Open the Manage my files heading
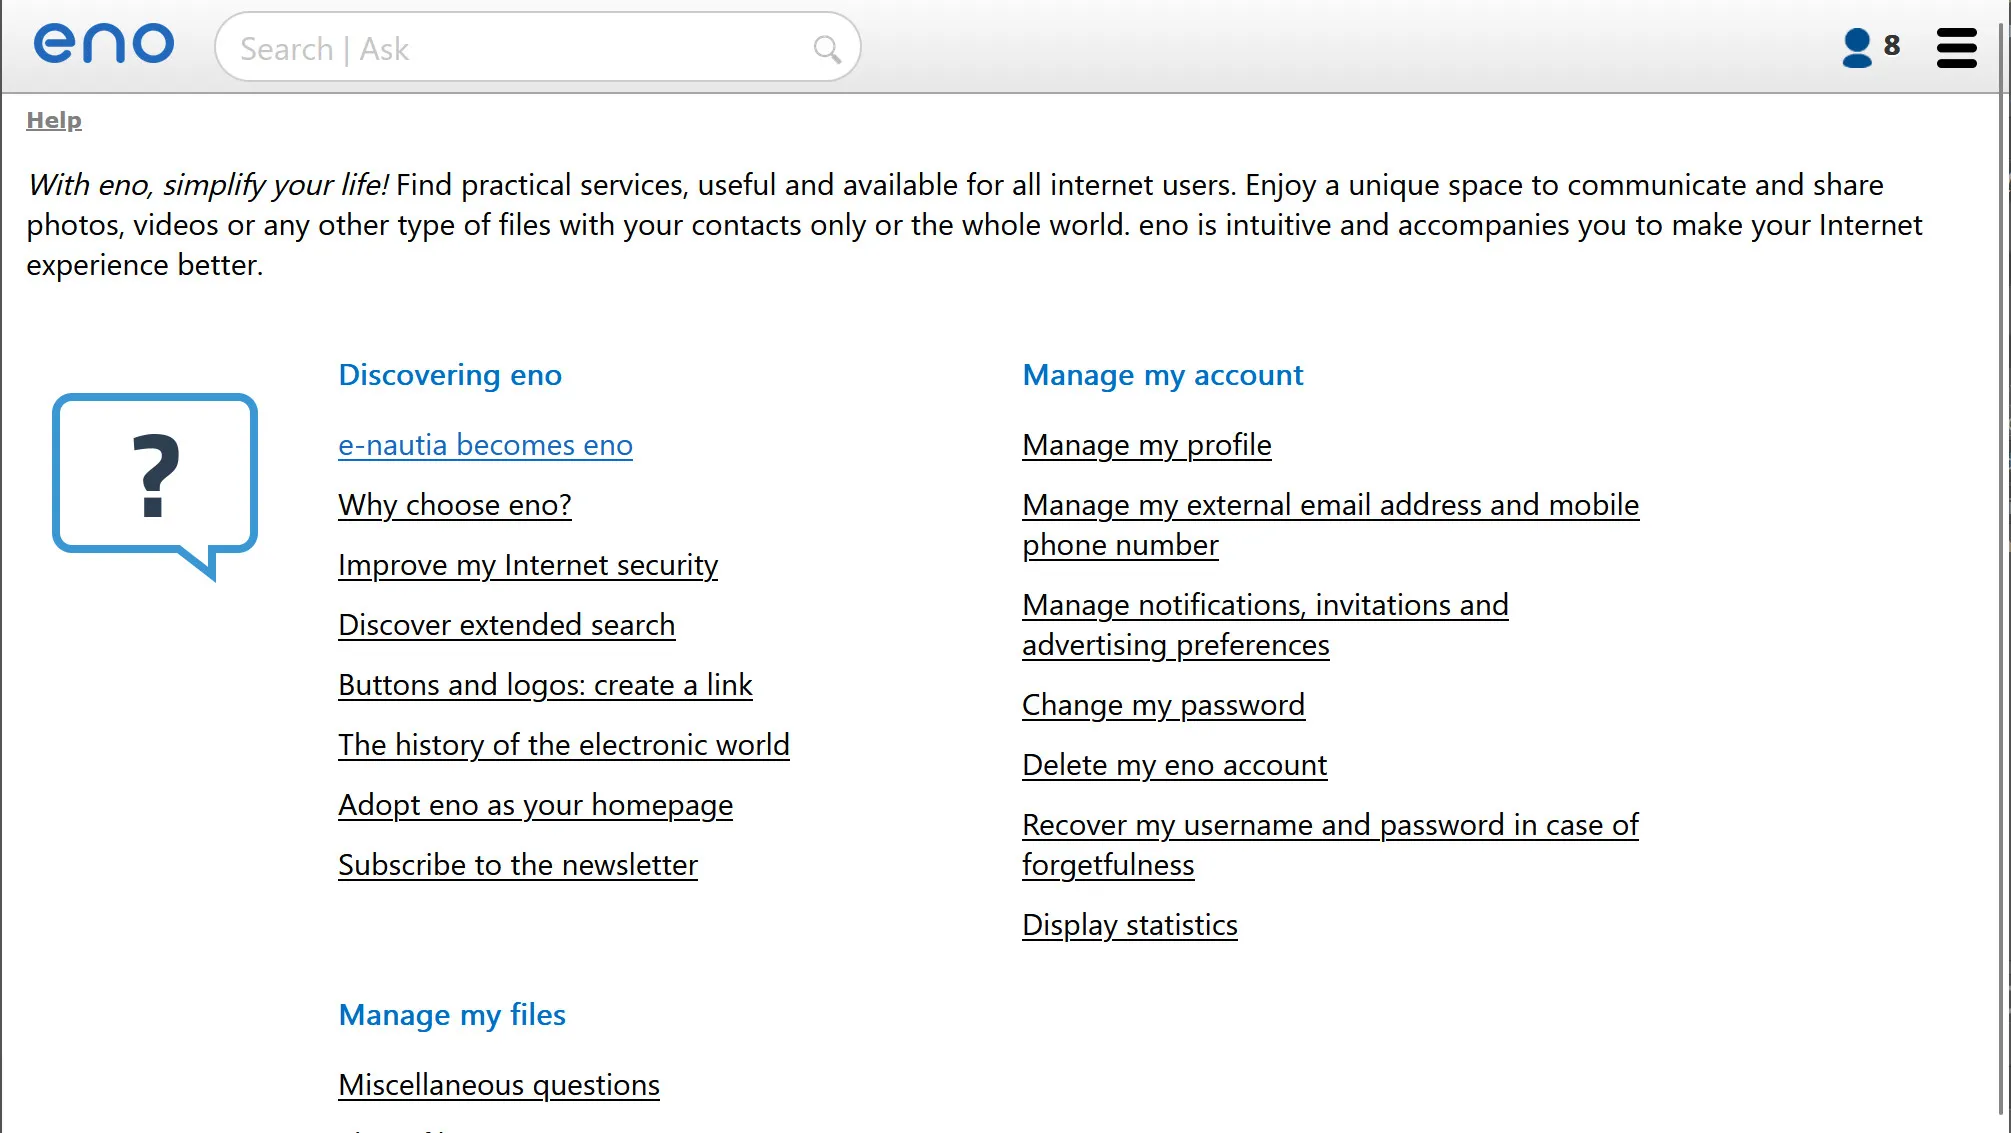Screen dimensions: 2011x1133 pyautogui.click(x=452, y=1015)
